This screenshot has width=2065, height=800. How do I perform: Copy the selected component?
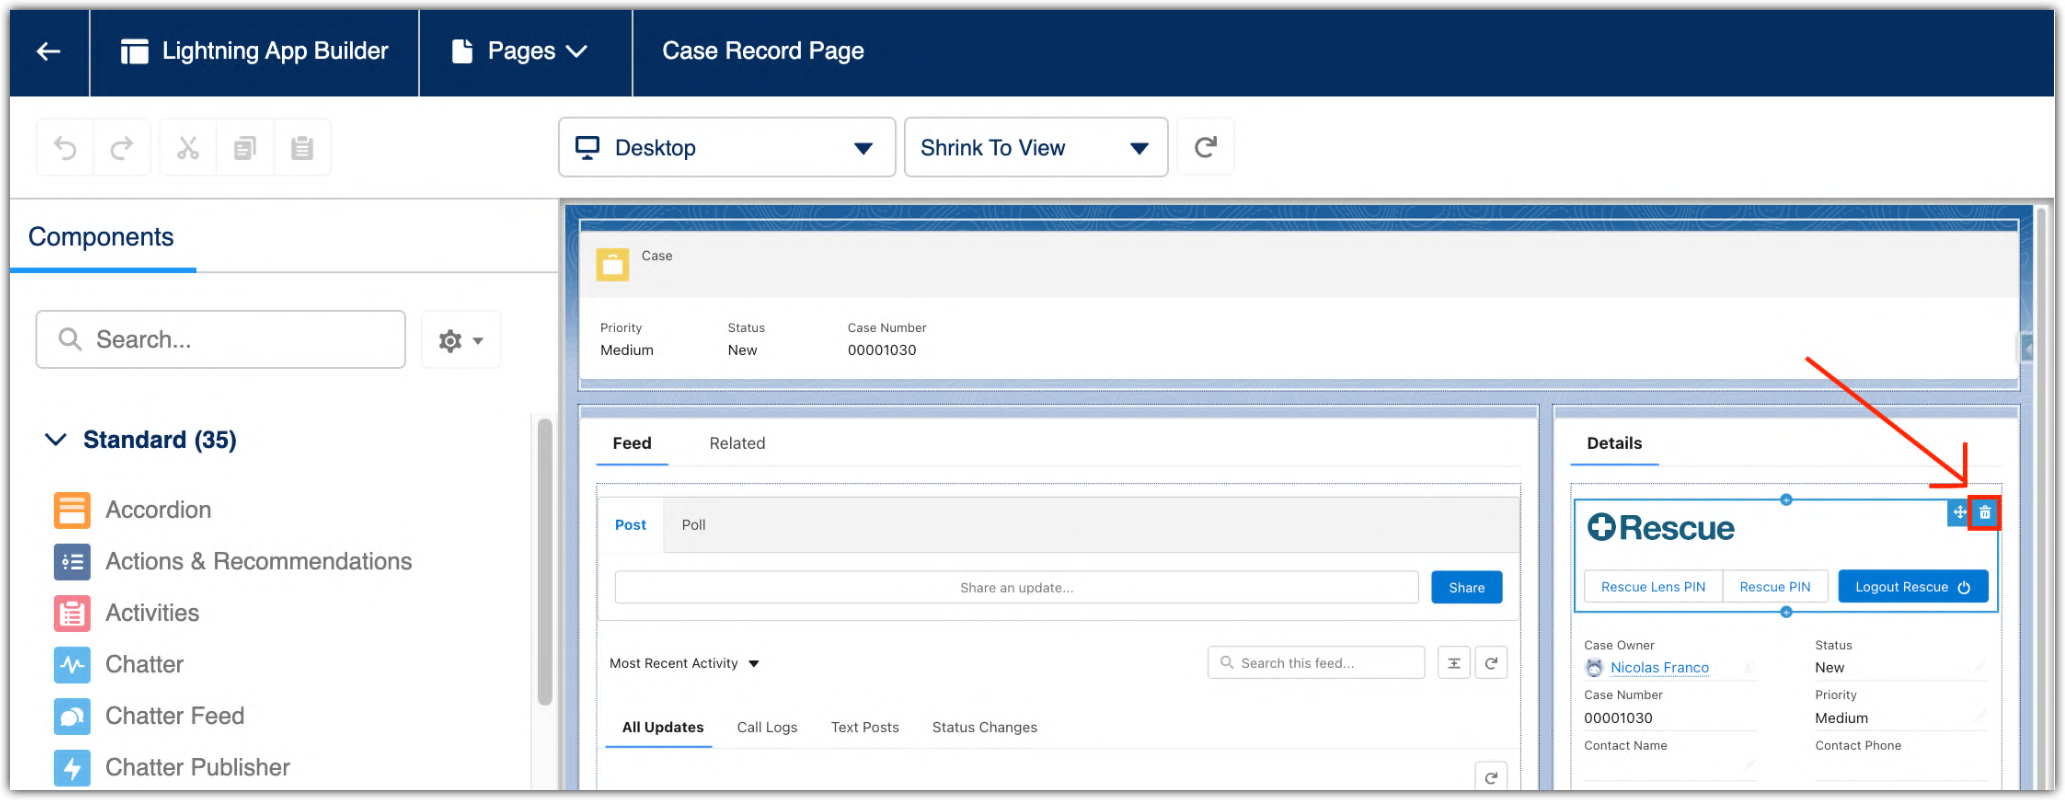(245, 148)
